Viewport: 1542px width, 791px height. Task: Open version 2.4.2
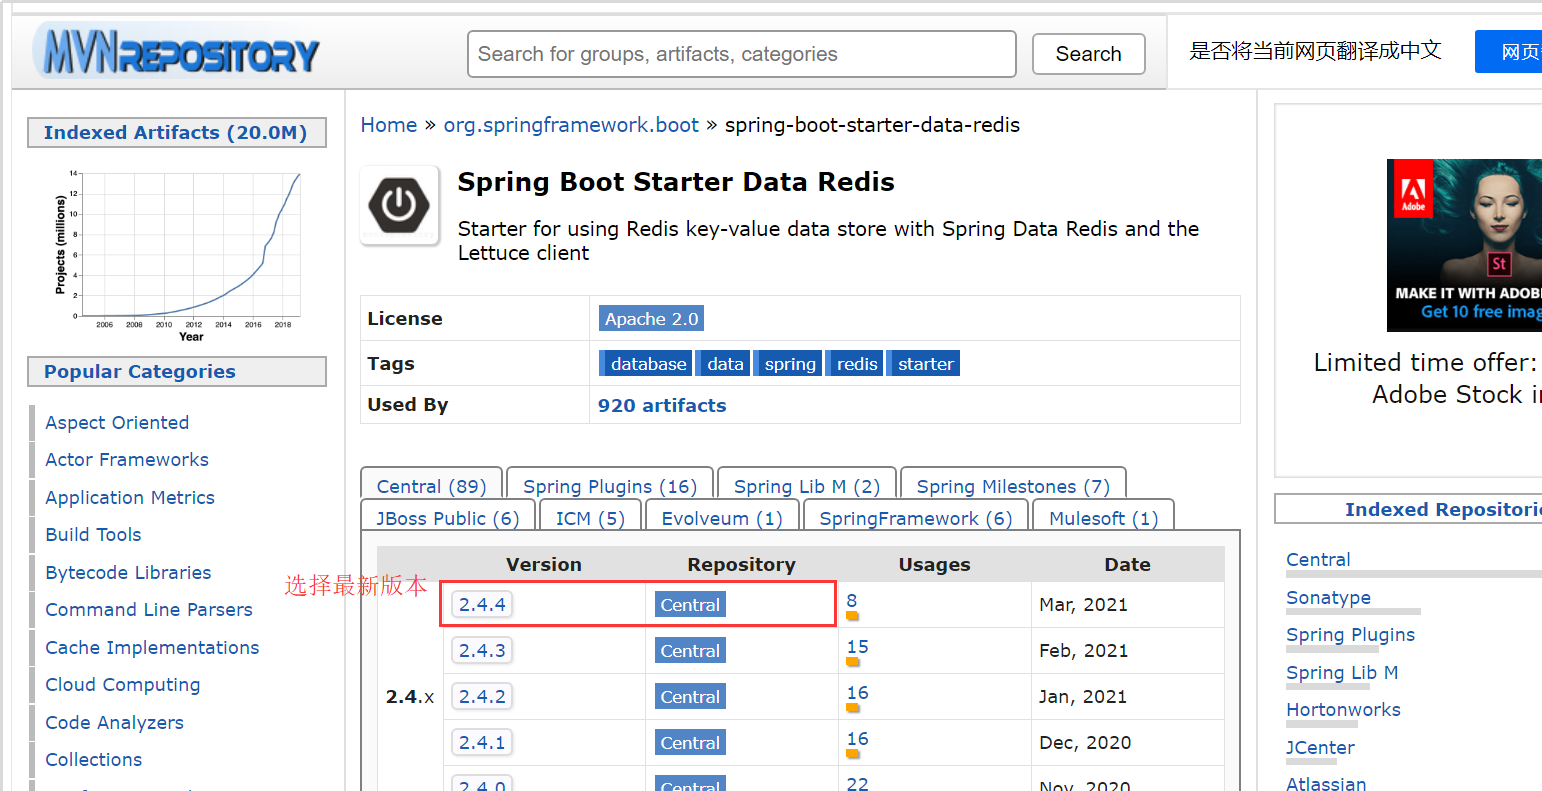(482, 697)
